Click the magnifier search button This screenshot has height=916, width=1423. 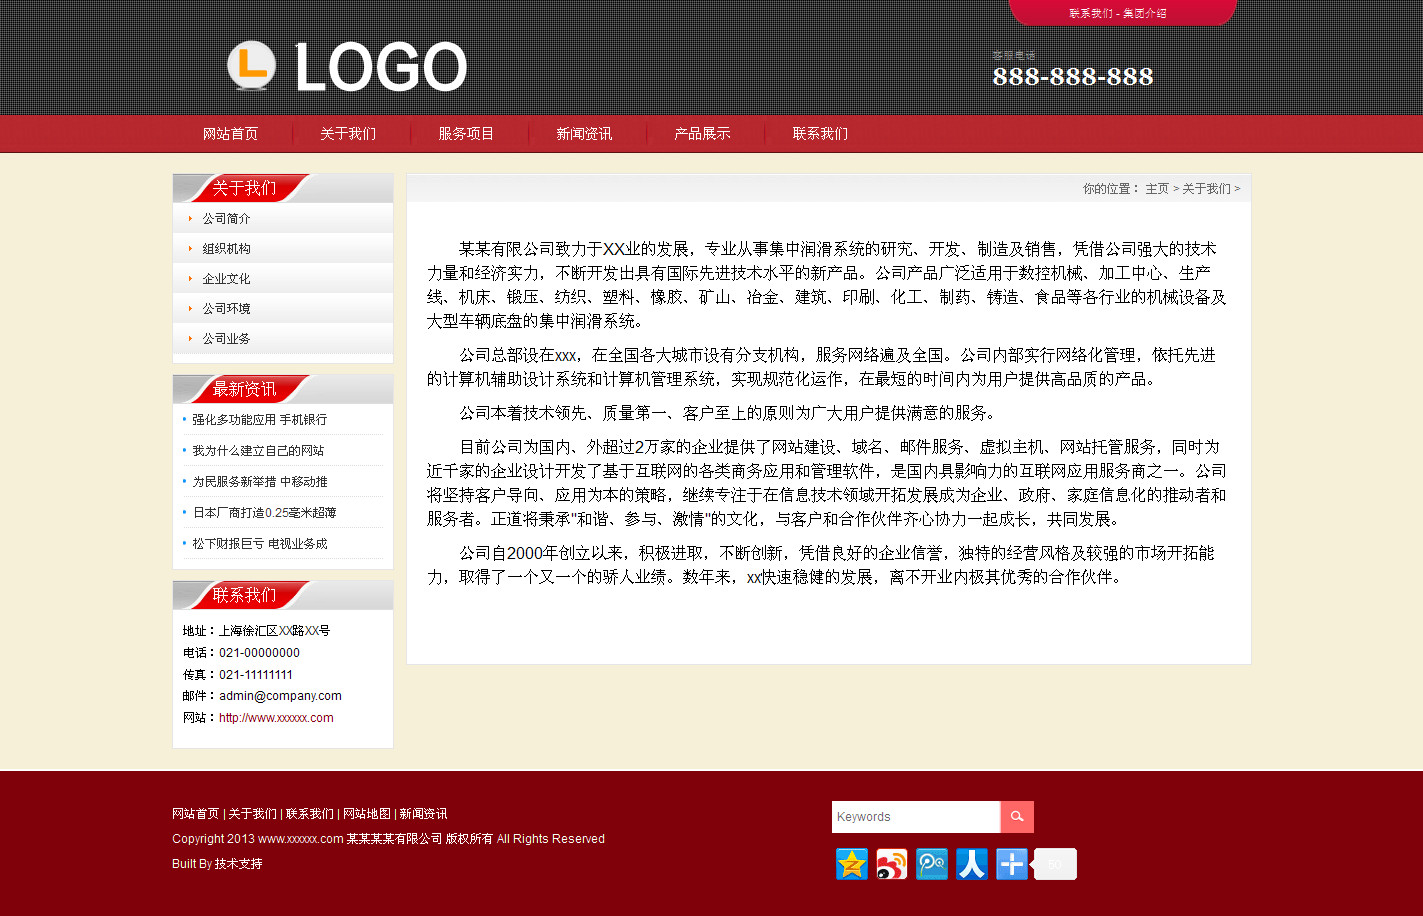click(x=1017, y=817)
